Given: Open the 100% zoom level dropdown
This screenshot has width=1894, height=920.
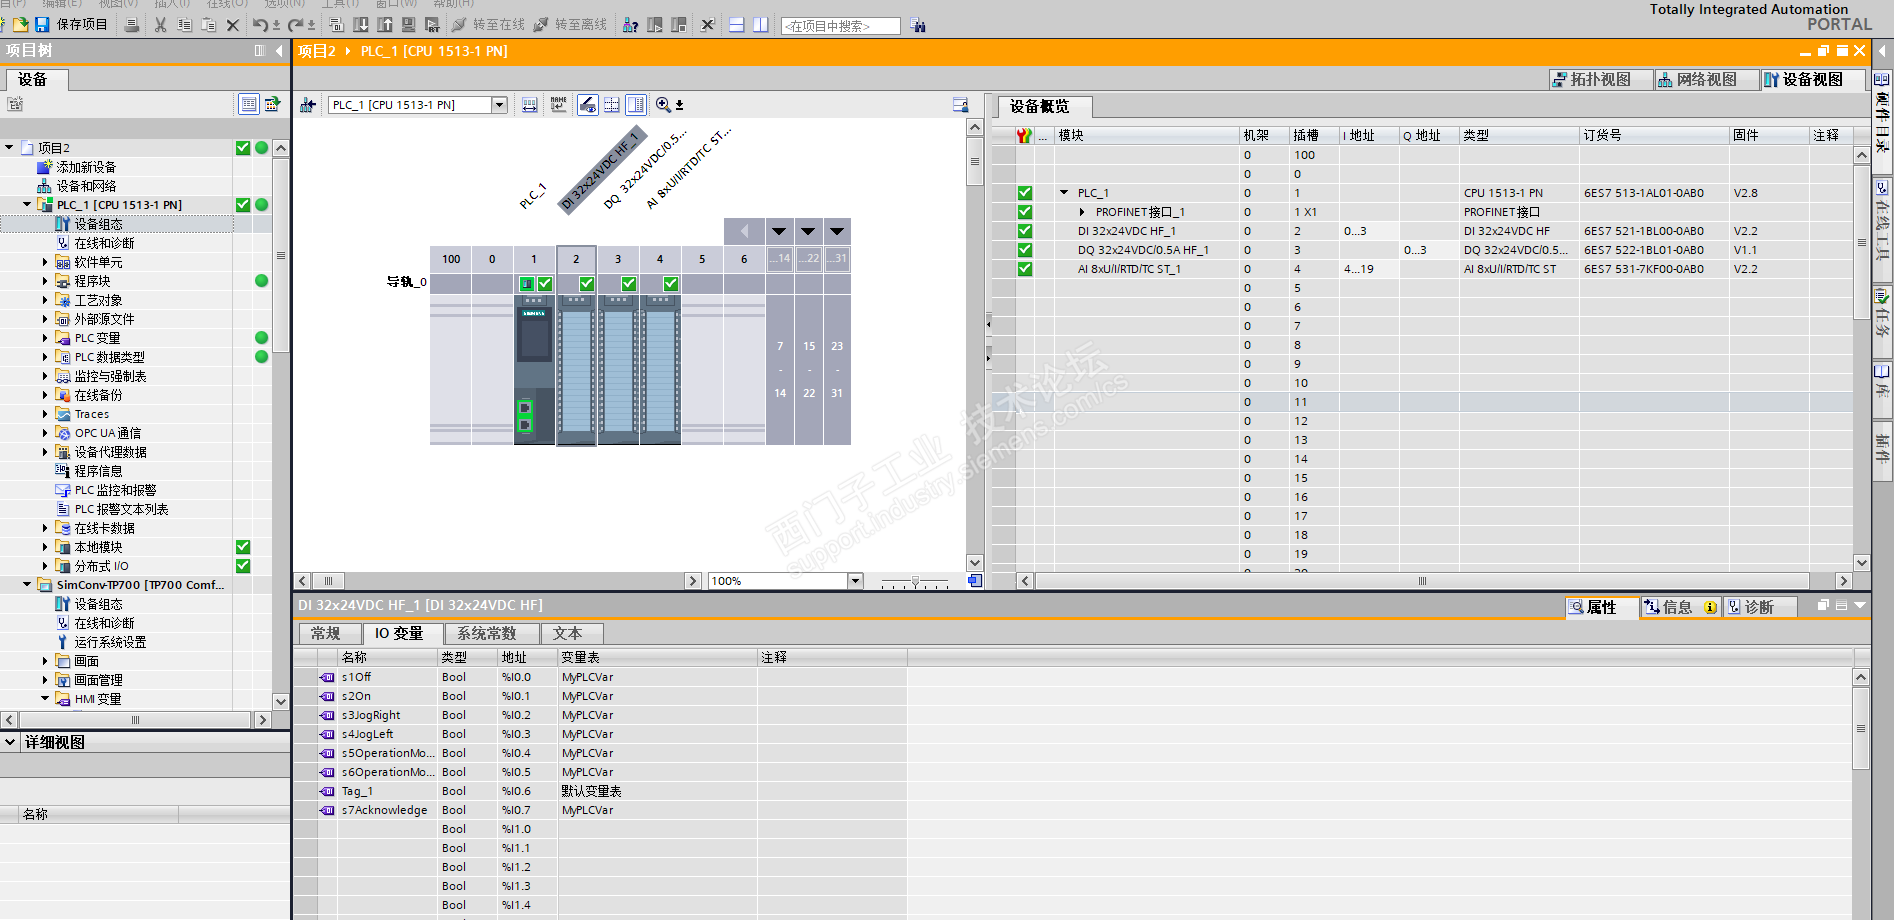Looking at the screenshot, I should (855, 581).
